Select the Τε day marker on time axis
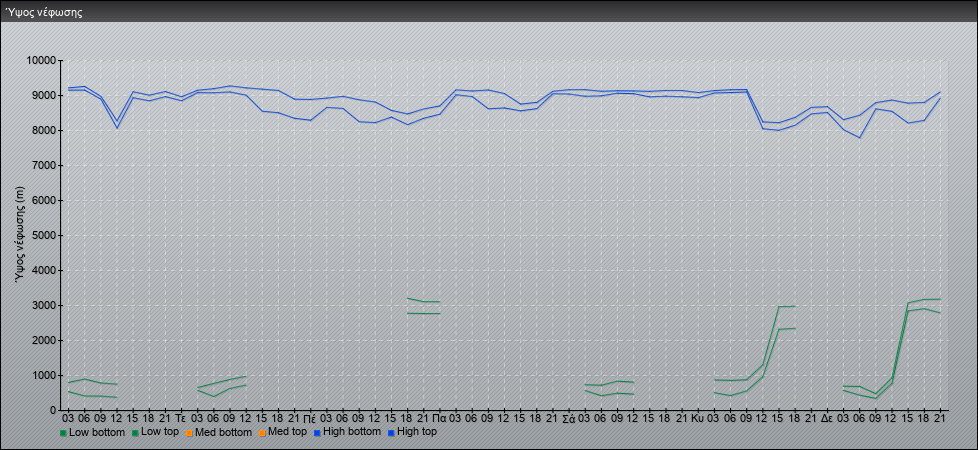978x450 pixels. pyautogui.click(x=180, y=417)
